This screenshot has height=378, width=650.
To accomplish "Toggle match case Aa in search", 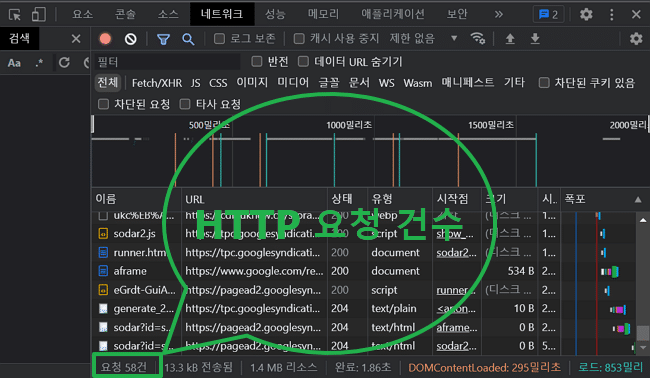I will coord(14,63).
